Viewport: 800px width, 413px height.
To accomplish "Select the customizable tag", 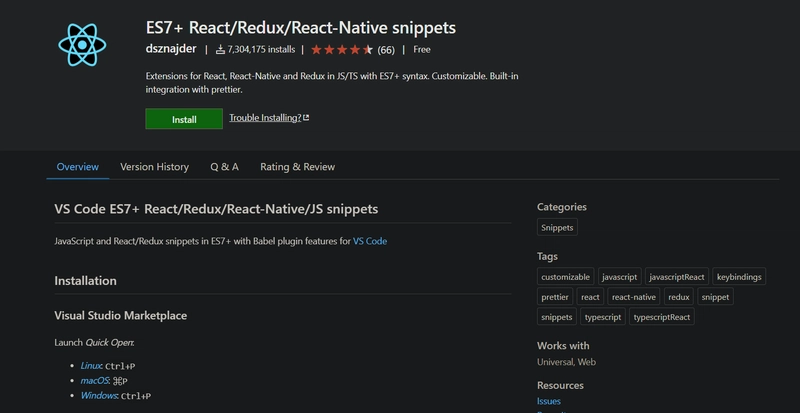I will (x=565, y=277).
